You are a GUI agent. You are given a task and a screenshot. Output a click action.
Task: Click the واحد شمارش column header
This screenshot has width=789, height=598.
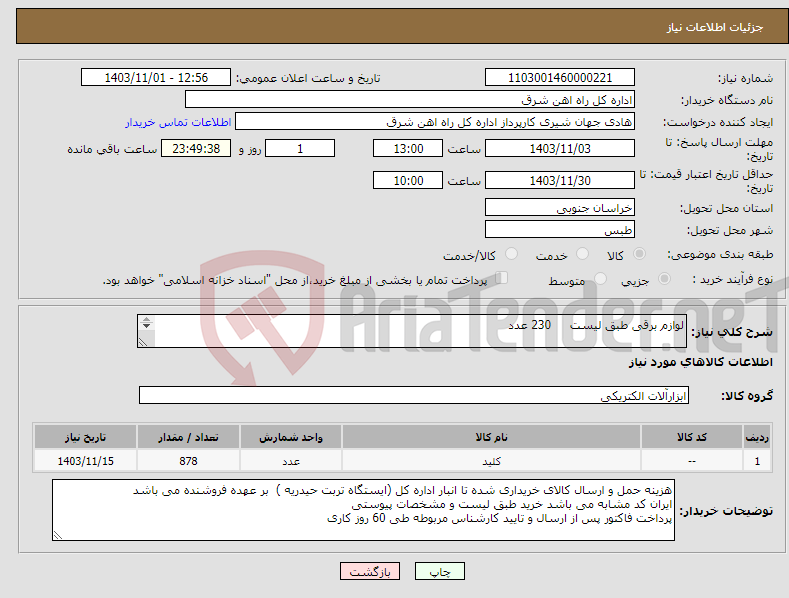coord(291,437)
